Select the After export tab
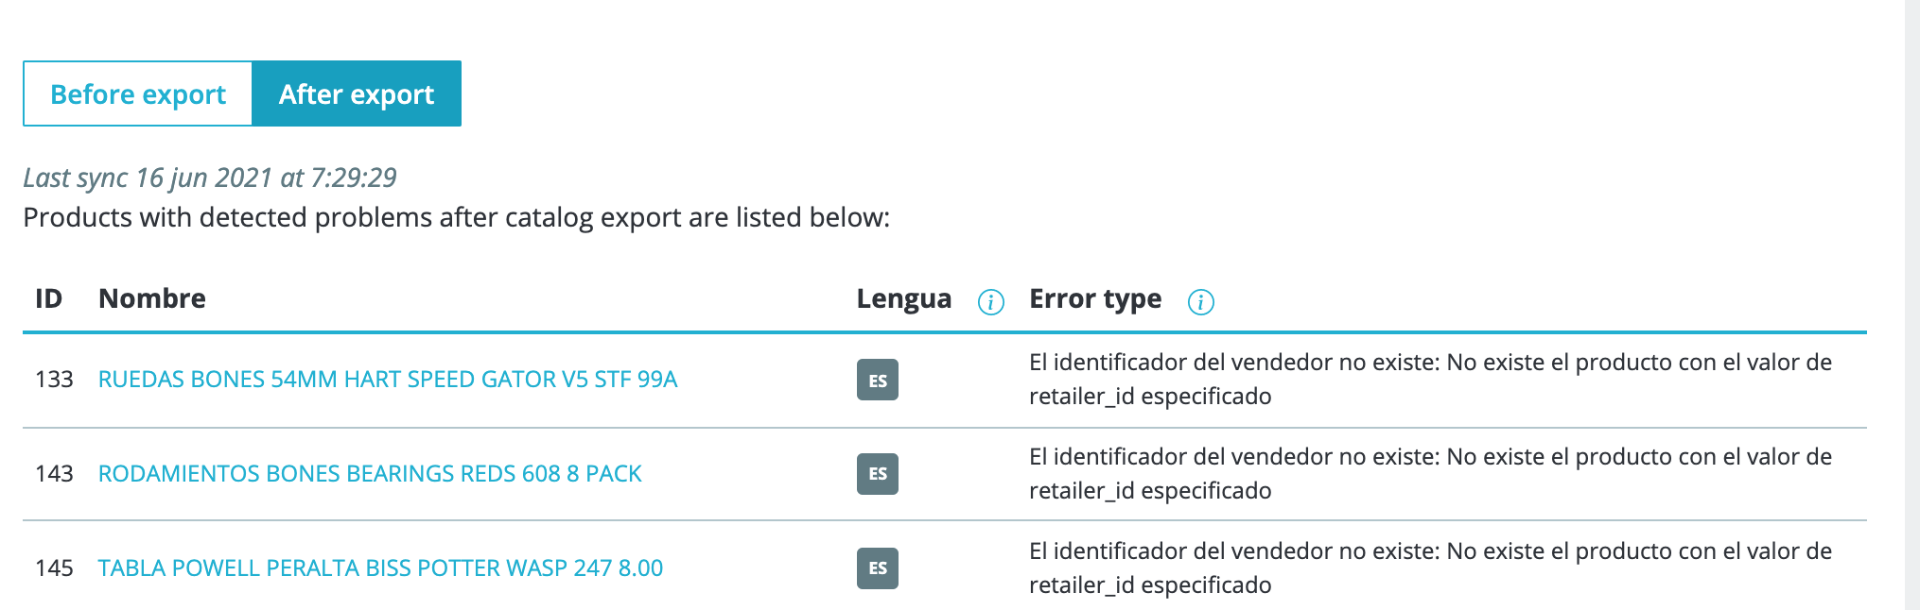Screen dimensions: 1920x610 [356, 94]
